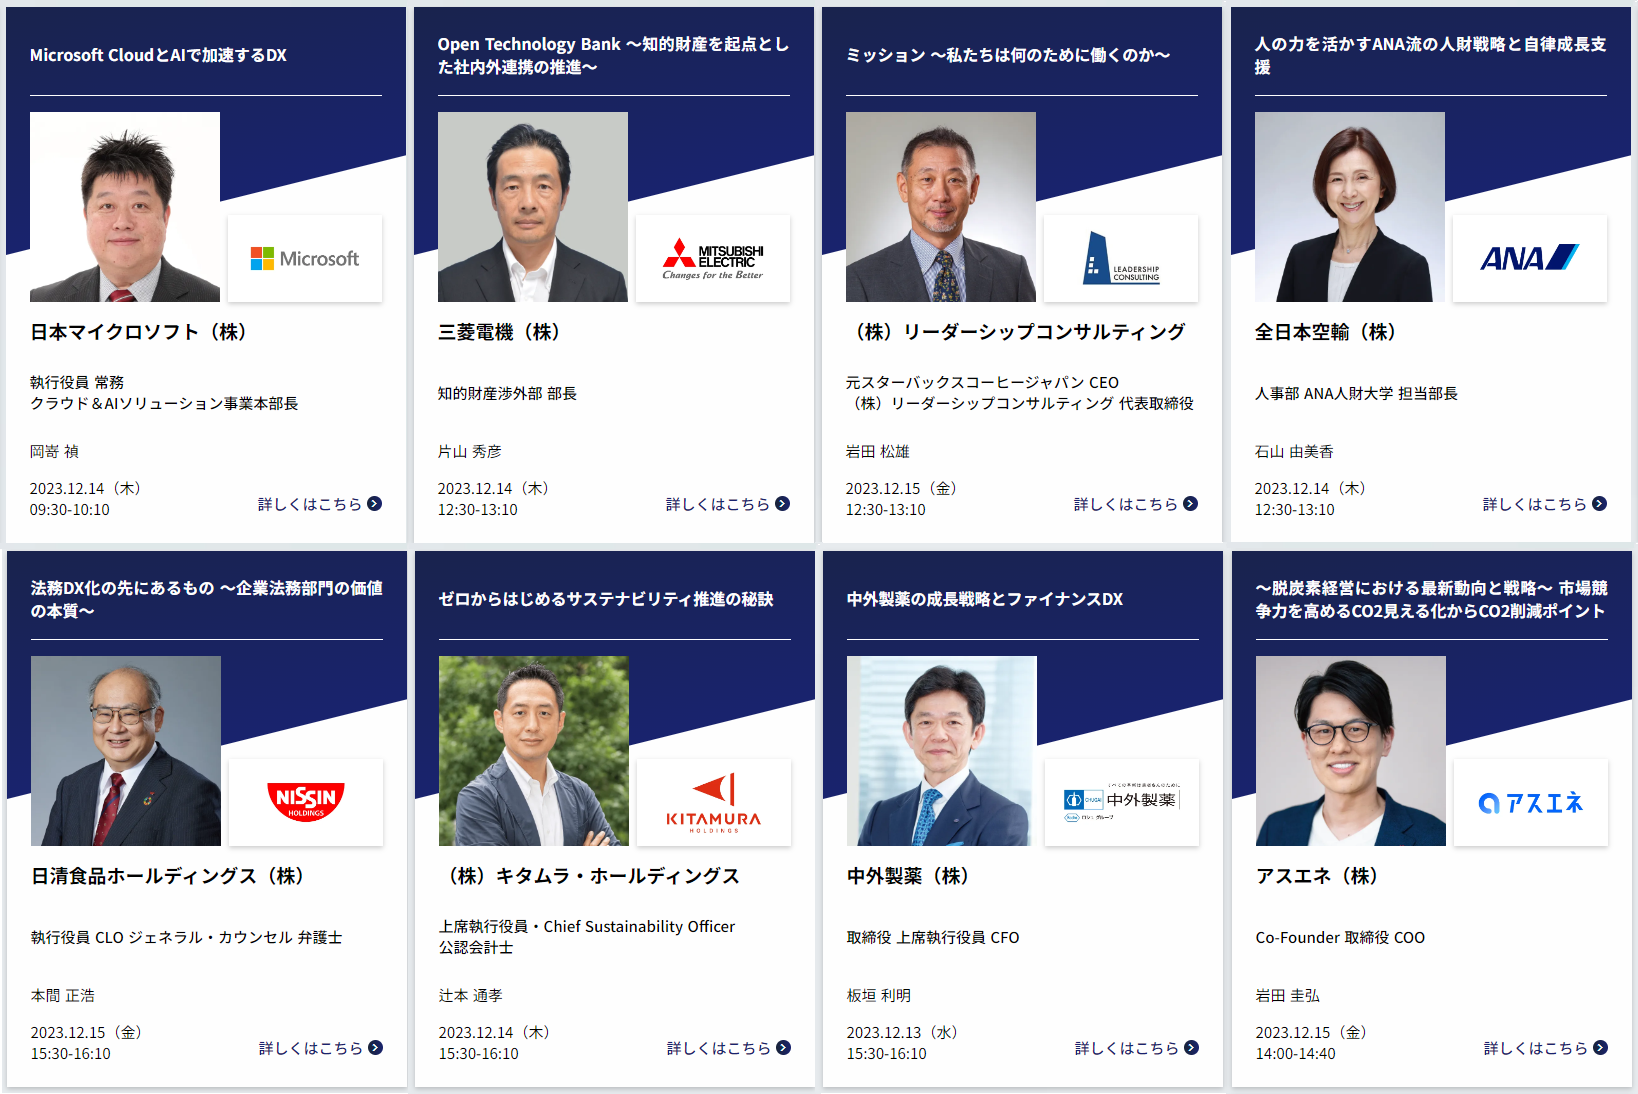1638x1094 pixels.
Task: Select the speaker photo of 辻本 通孝
Action: coord(534,751)
